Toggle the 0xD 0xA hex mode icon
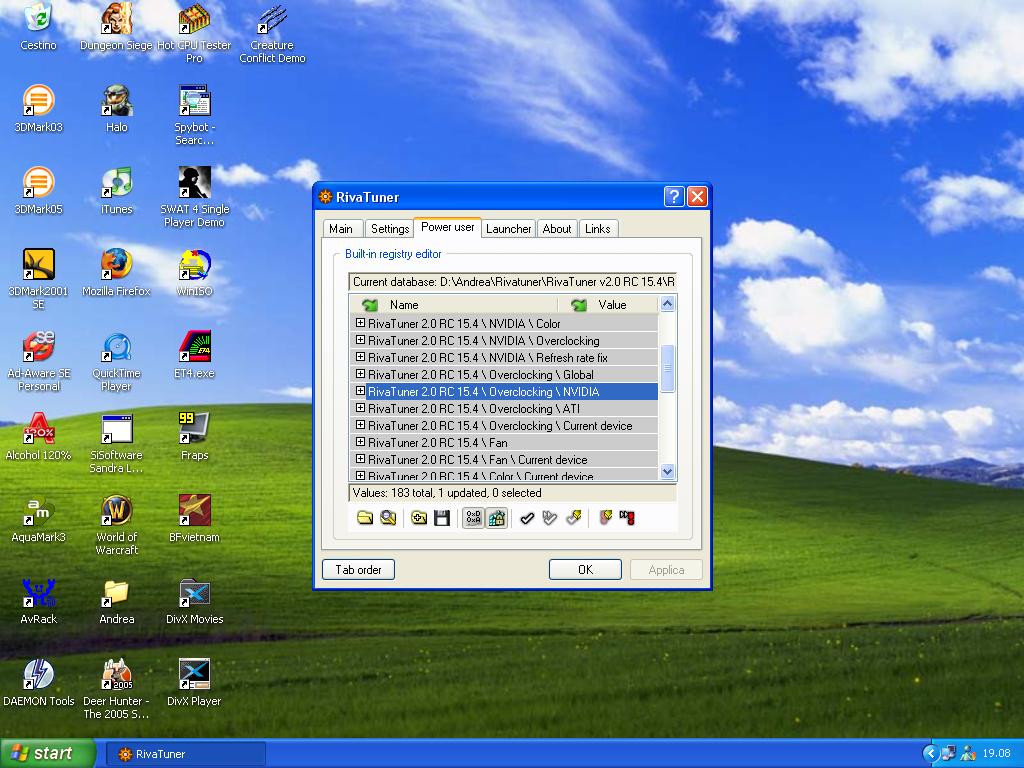This screenshot has width=1024, height=768. click(x=473, y=518)
